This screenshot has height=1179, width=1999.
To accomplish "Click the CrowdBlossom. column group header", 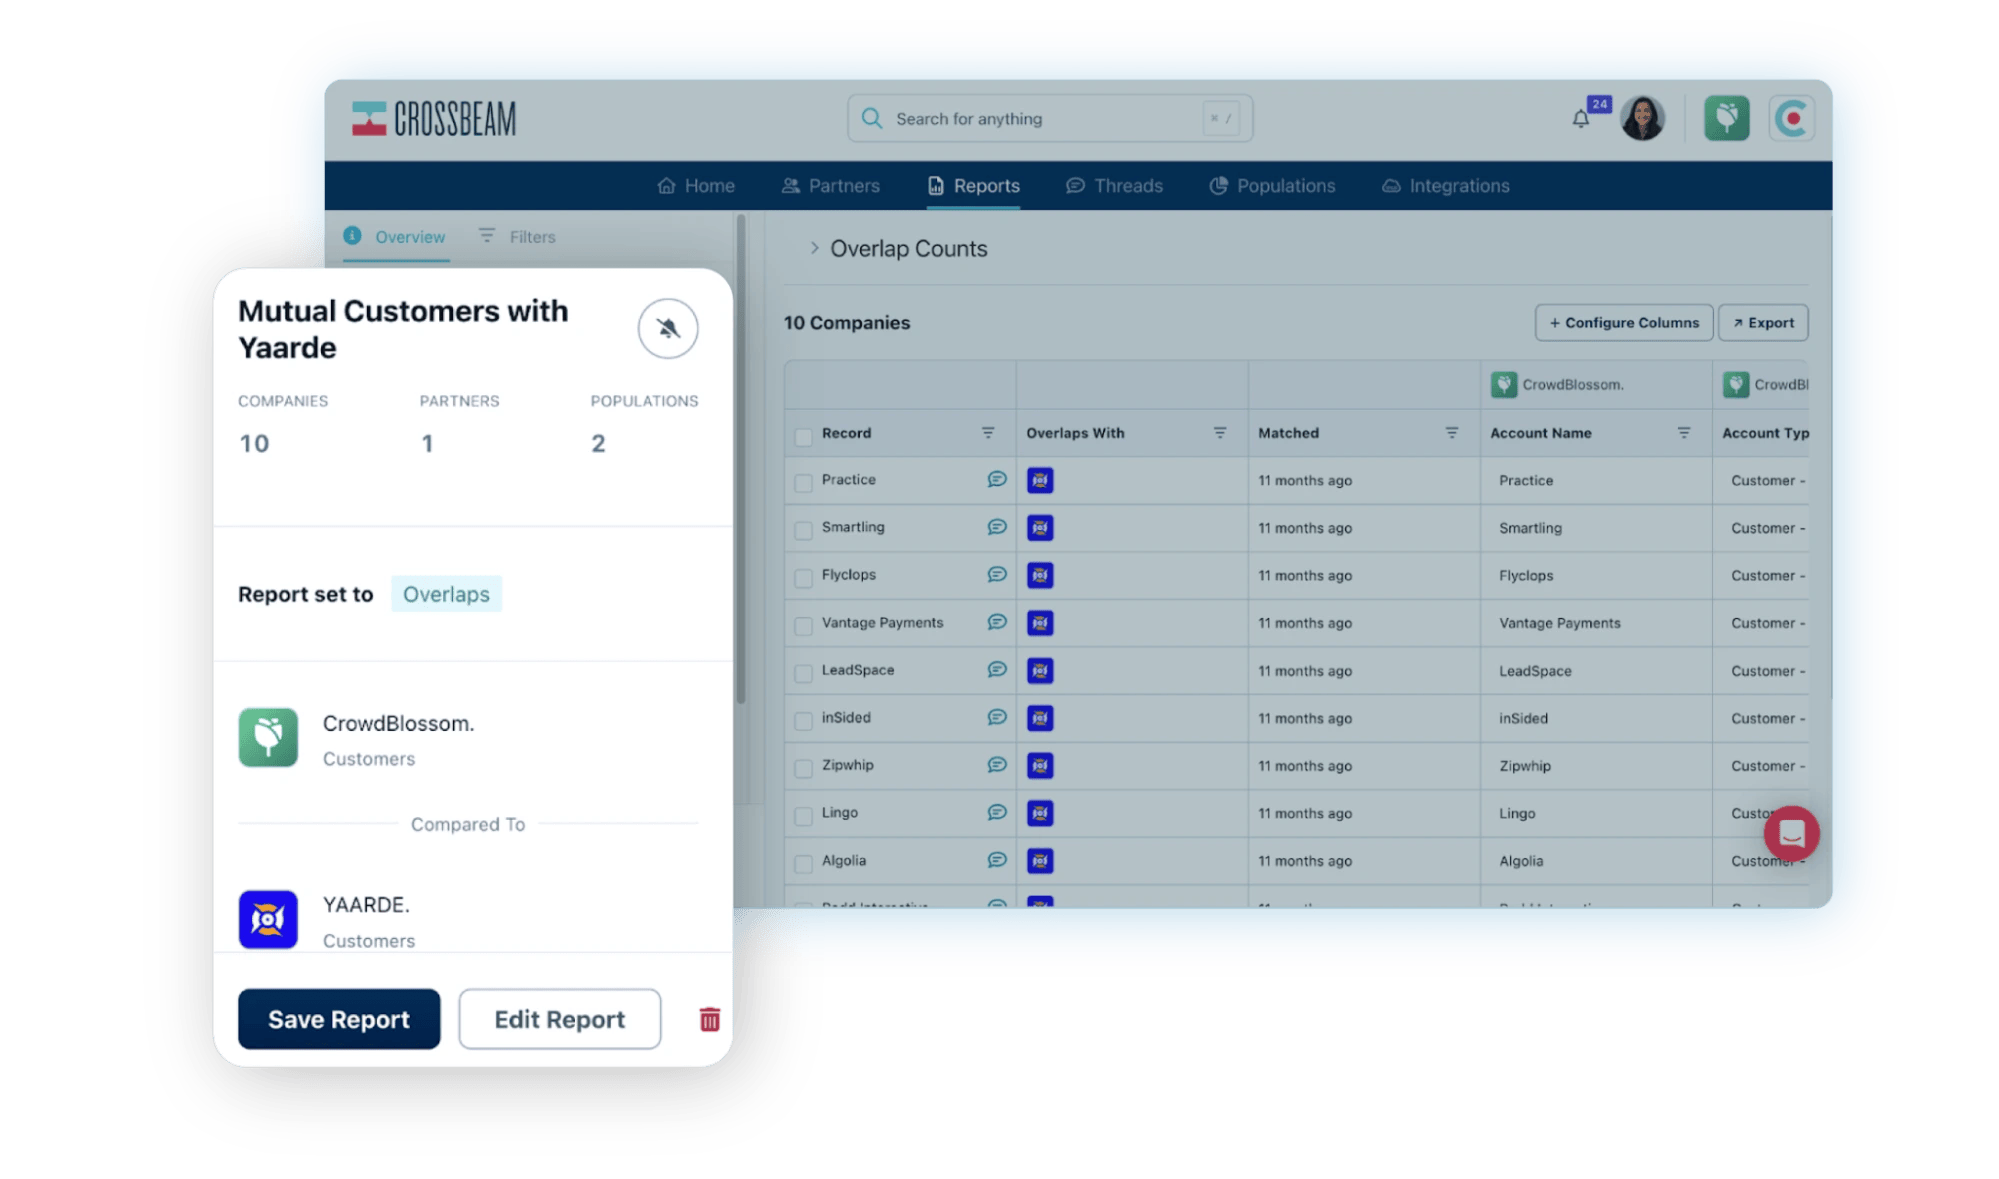I will click(x=1596, y=385).
